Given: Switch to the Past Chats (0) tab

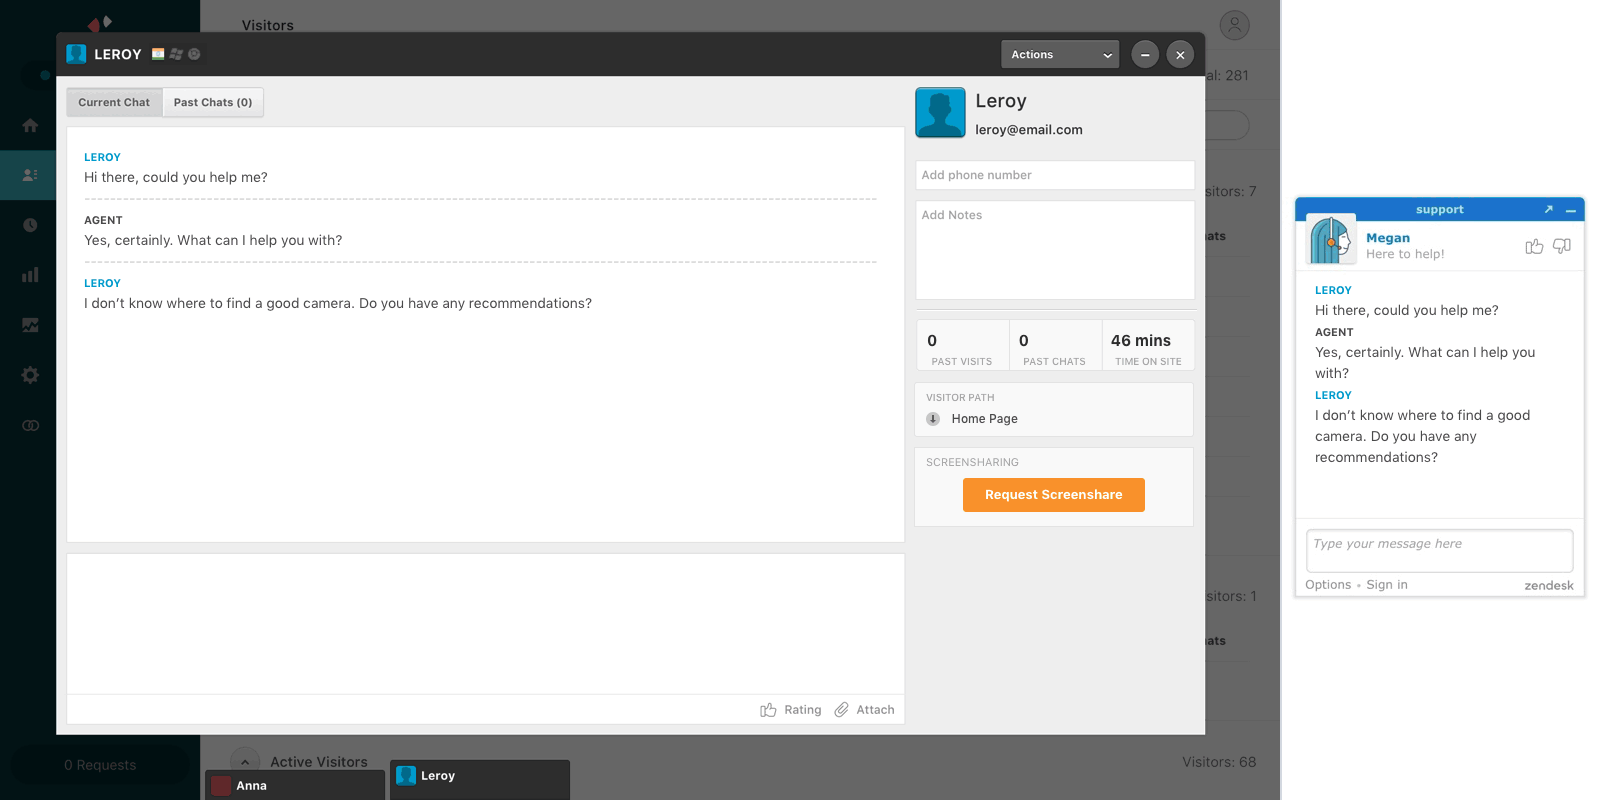Looking at the screenshot, I should click(x=213, y=102).
